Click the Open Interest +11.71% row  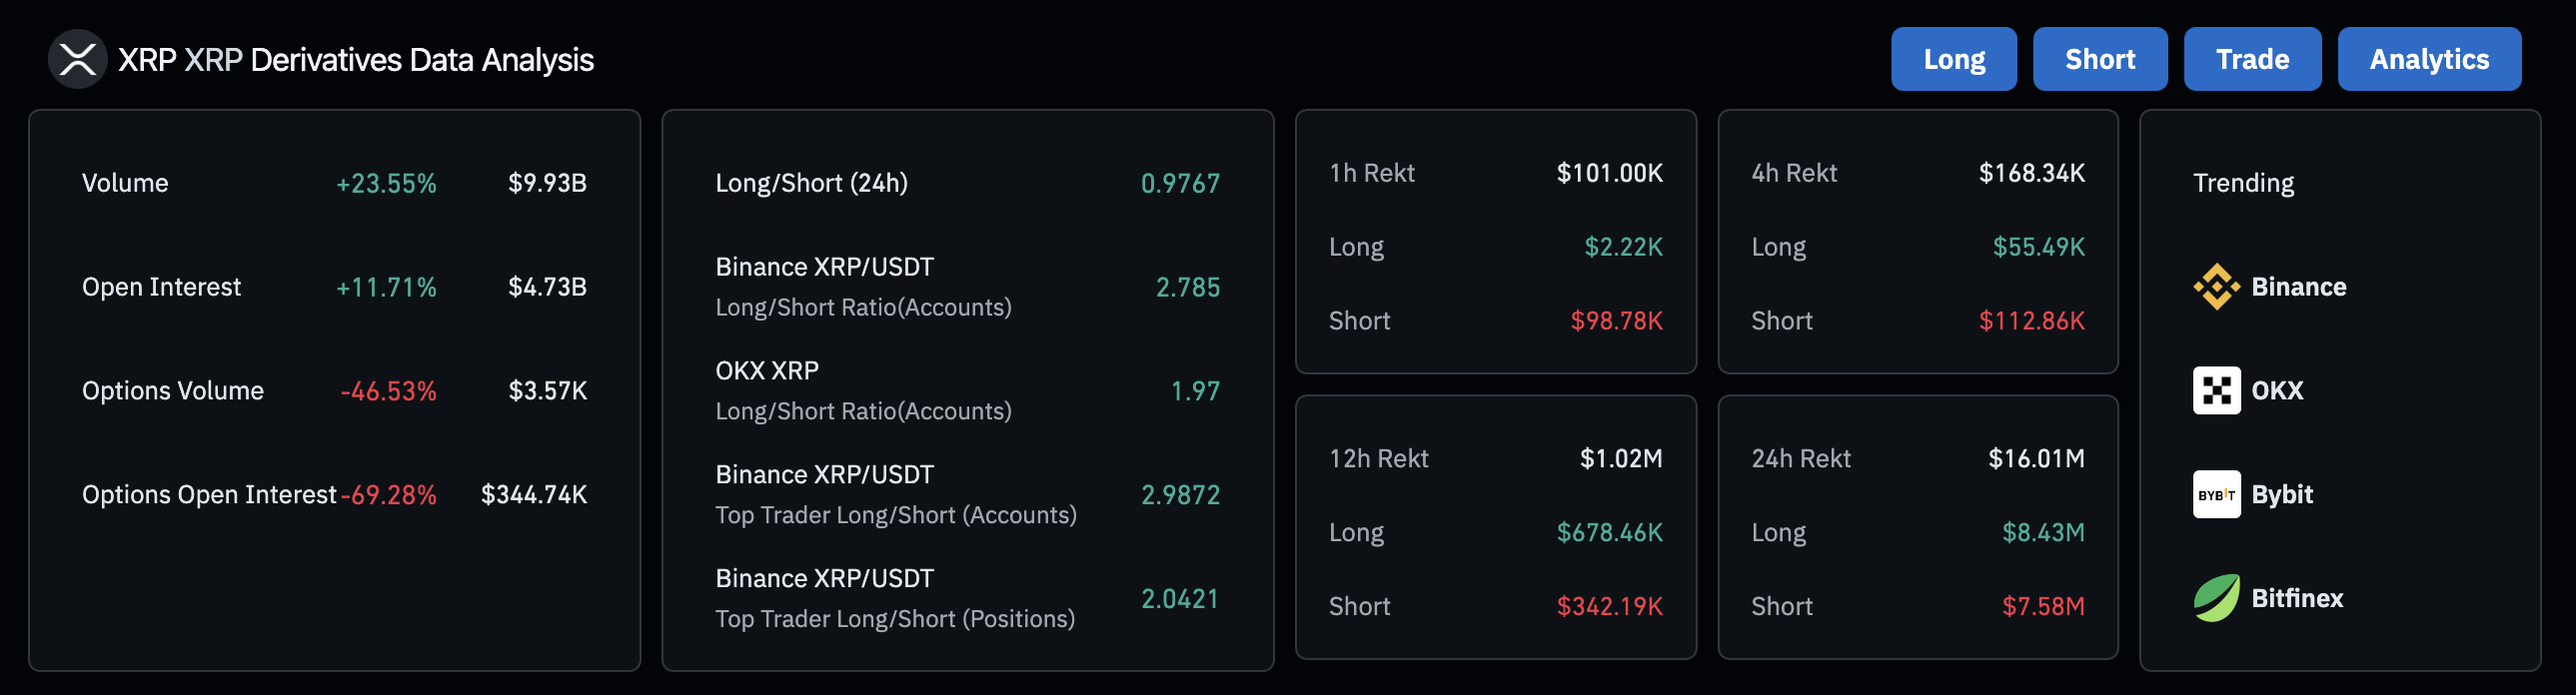(x=333, y=287)
